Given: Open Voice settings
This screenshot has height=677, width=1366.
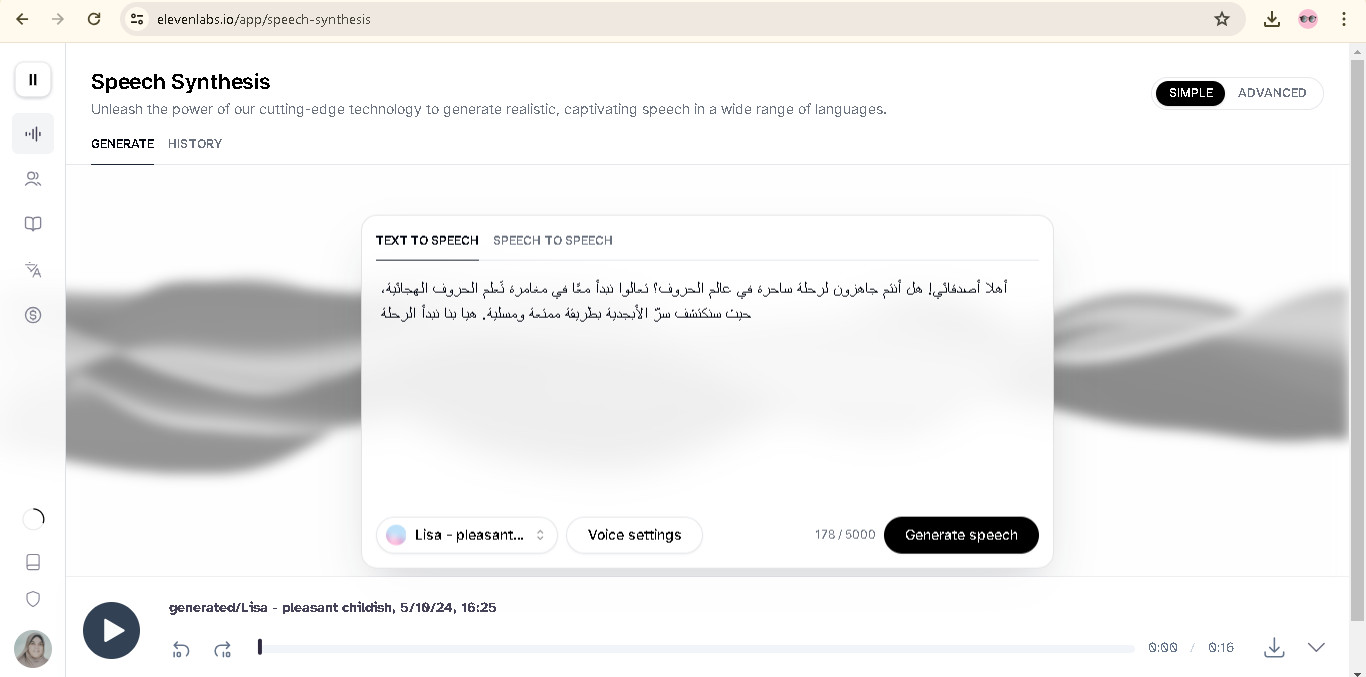Looking at the screenshot, I should (x=634, y=535).
